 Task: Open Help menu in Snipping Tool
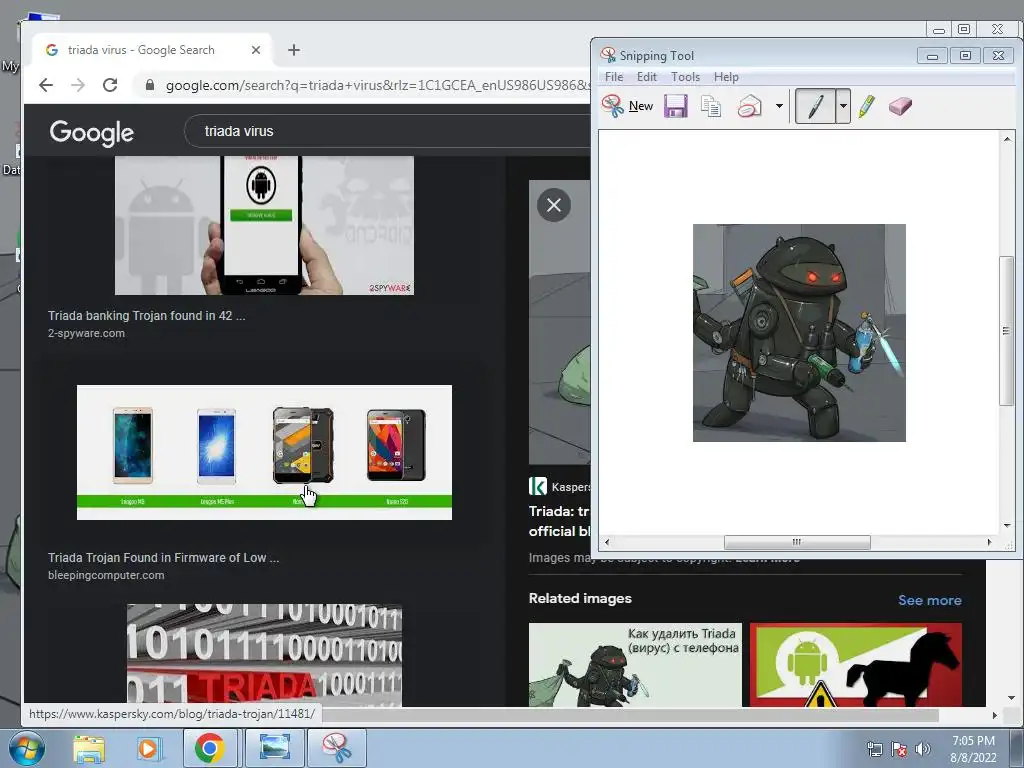click(x=726, y=77)
